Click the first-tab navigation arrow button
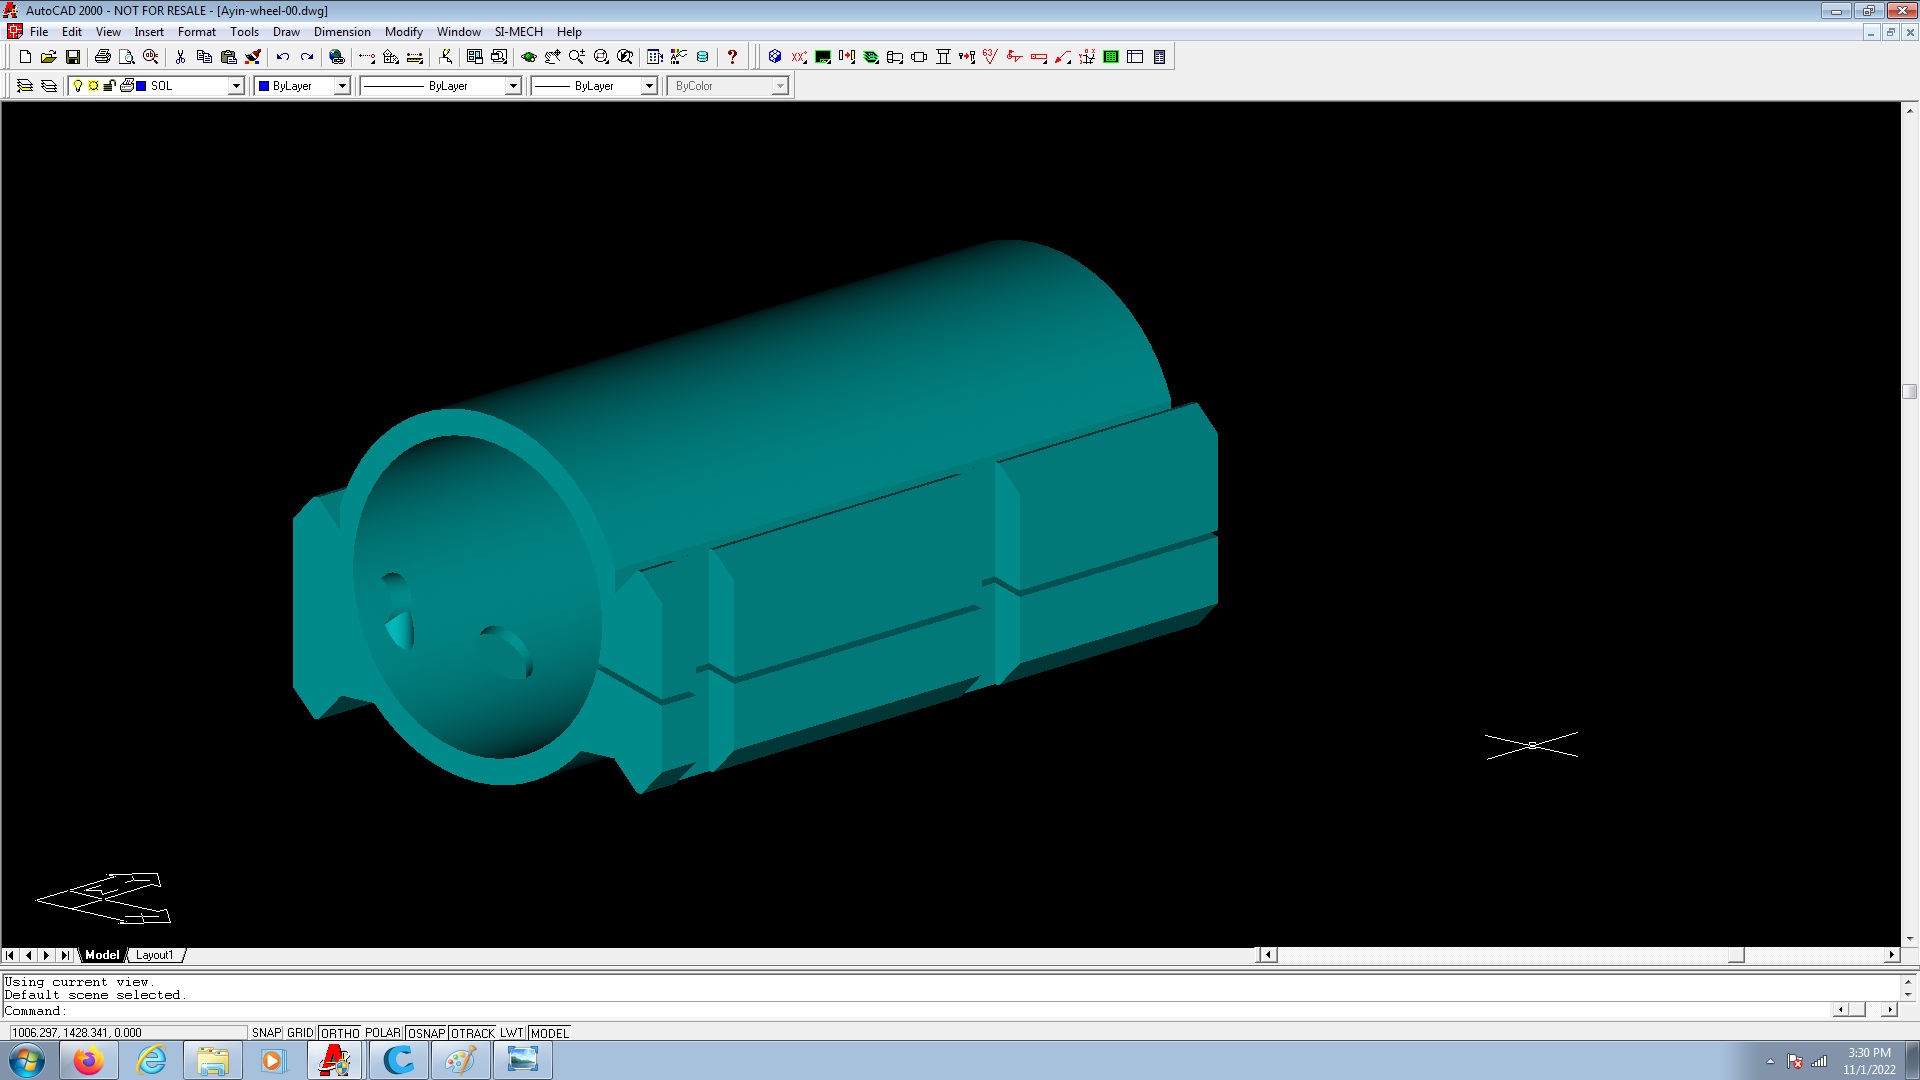The width and height of the screenshot is (1920, 1080). (x=10, y=955)
